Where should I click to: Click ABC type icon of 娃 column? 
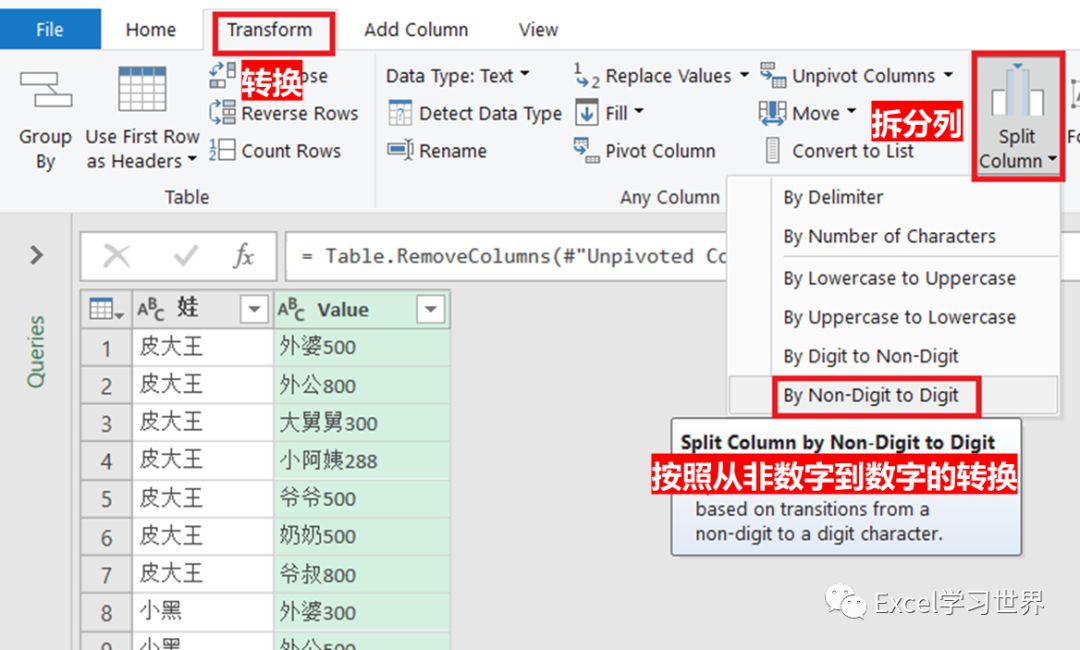pyautogui.click(x=151, y=310)
